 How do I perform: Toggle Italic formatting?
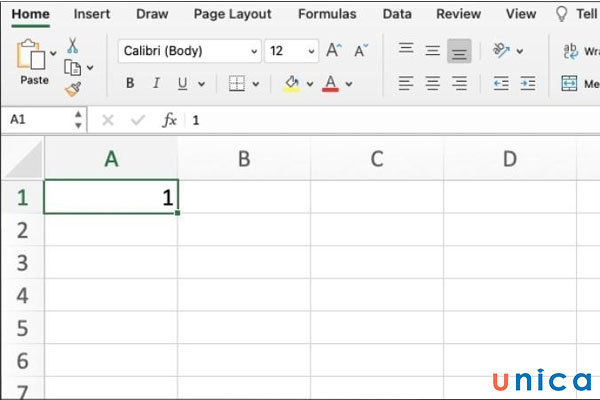point(155,84)
